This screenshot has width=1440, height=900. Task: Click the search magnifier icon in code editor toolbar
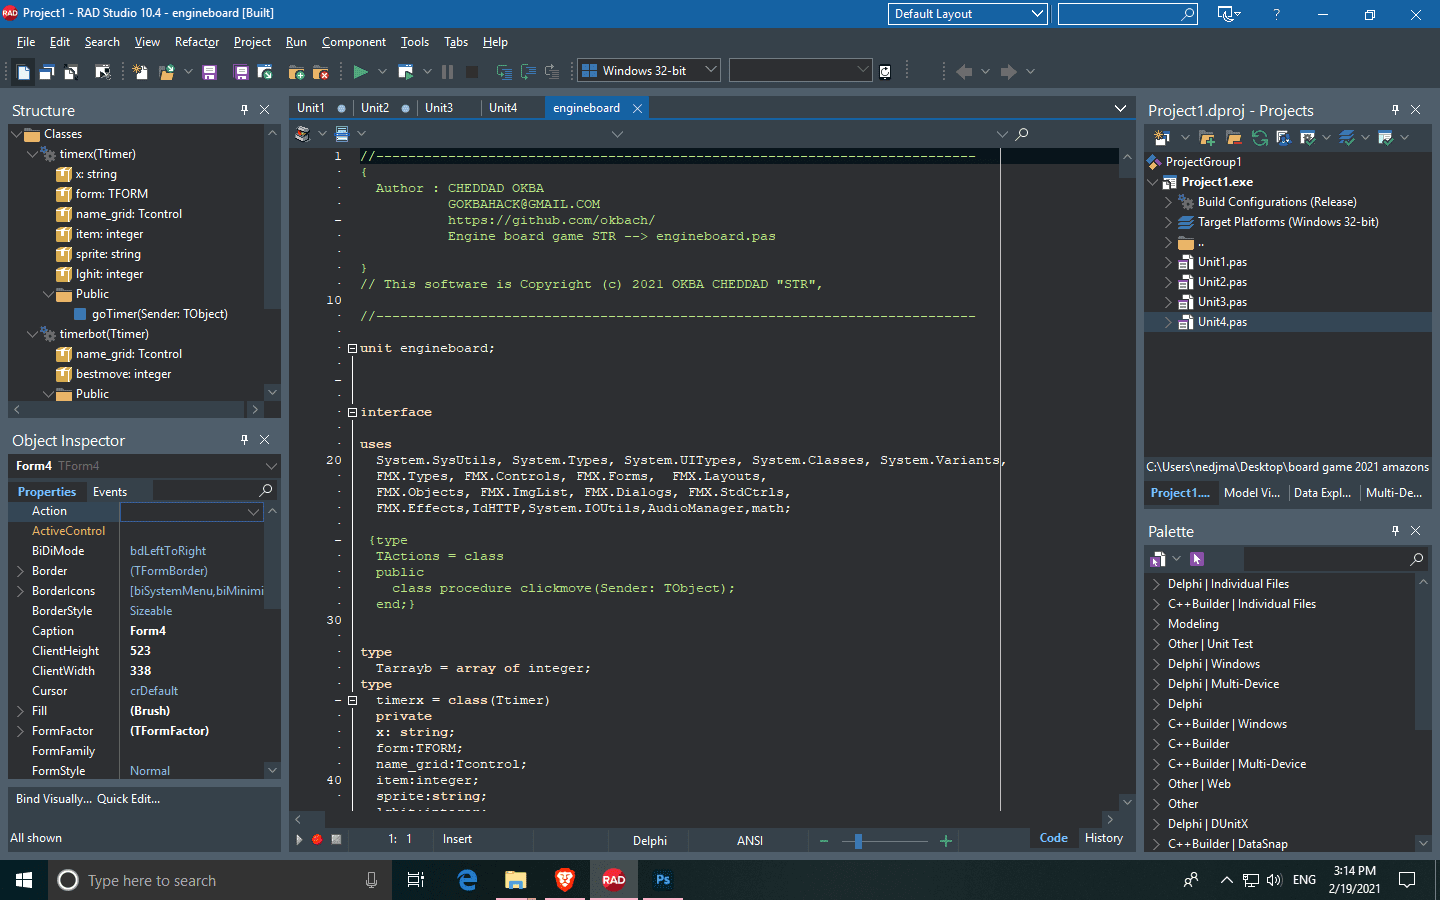[x=1022, y=134]
